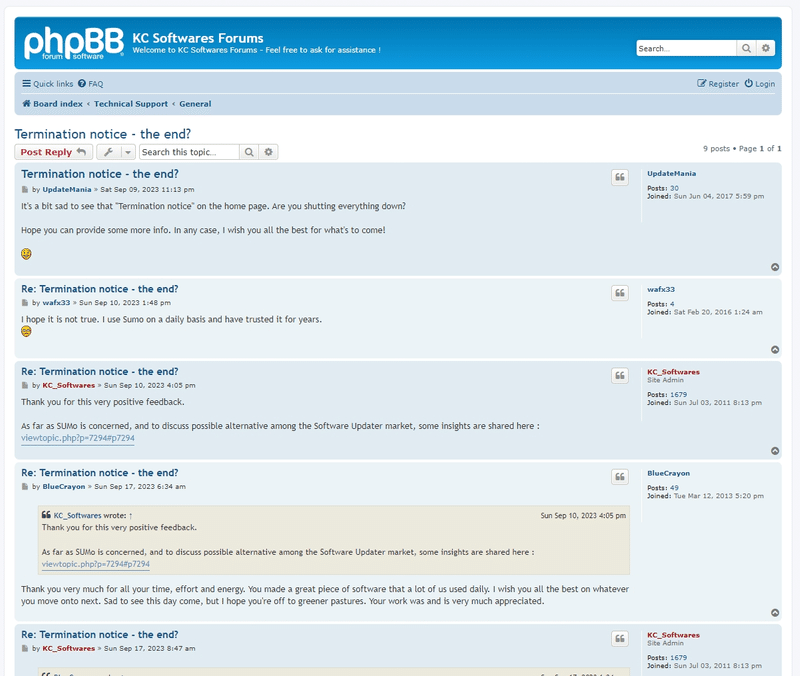The image size is (800, 676).
Task: Open the topic tools wrench icon
Action: 108,152
